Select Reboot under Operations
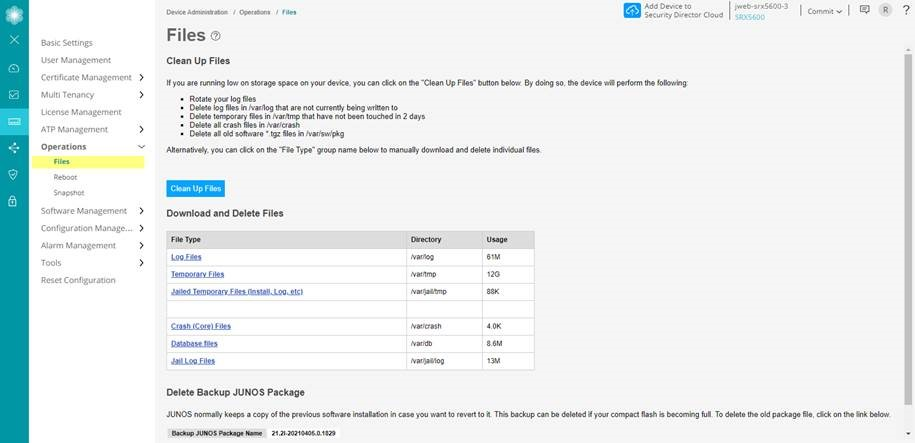The width and height of the screenshot is (915, 443). 65,177
